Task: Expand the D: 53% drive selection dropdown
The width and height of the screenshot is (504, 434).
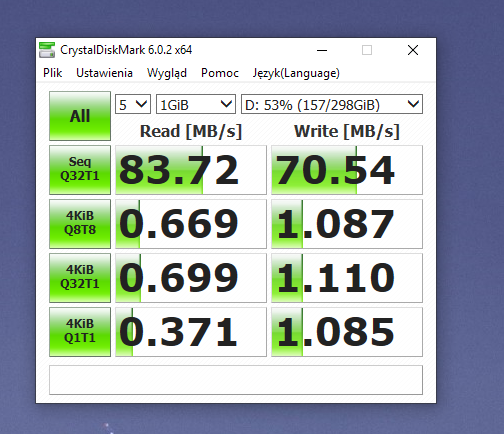Action: [x=332, y=104]
